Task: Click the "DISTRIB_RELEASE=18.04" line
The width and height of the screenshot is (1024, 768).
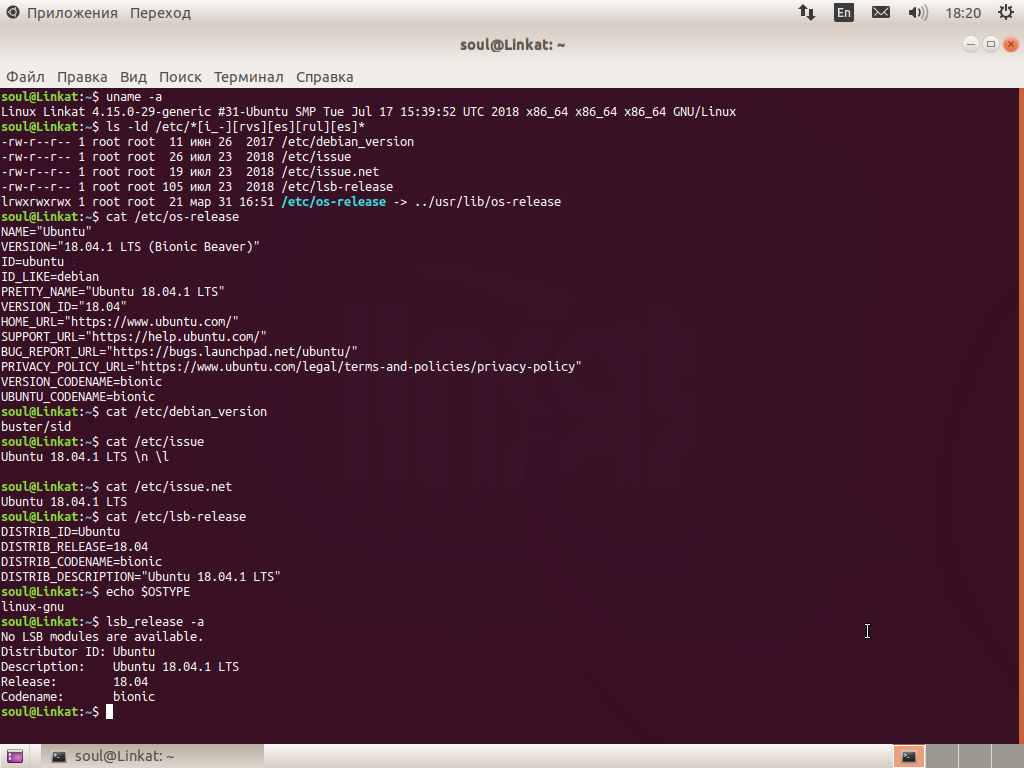Action: pos(74,547)
